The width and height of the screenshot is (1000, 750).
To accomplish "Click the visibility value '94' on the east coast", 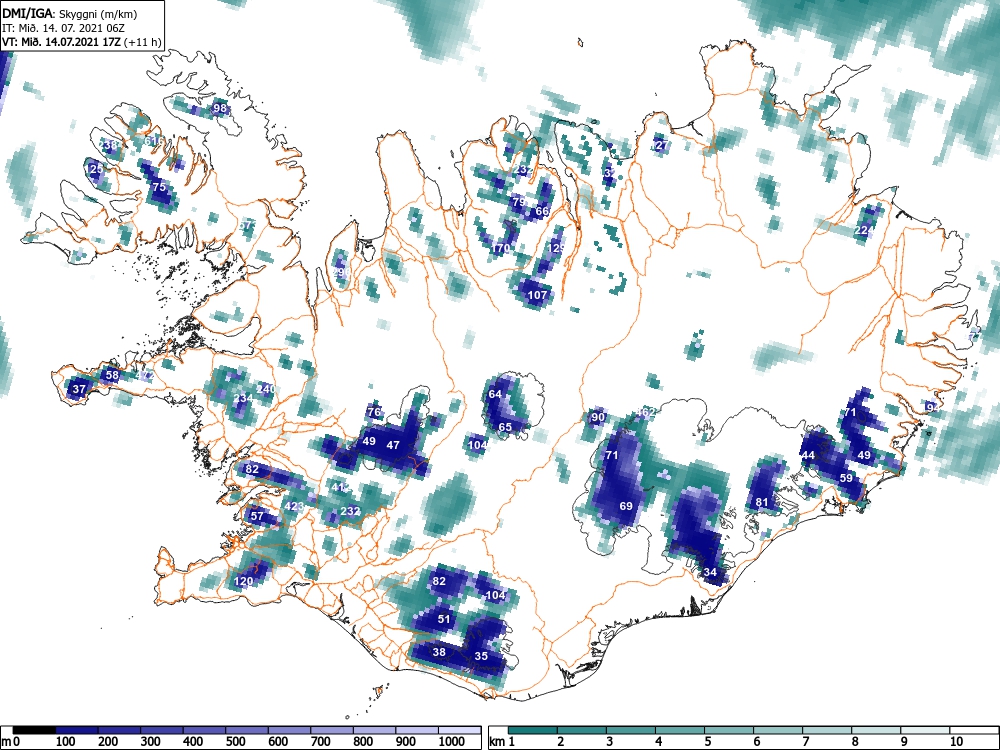I will pos(932,408).
